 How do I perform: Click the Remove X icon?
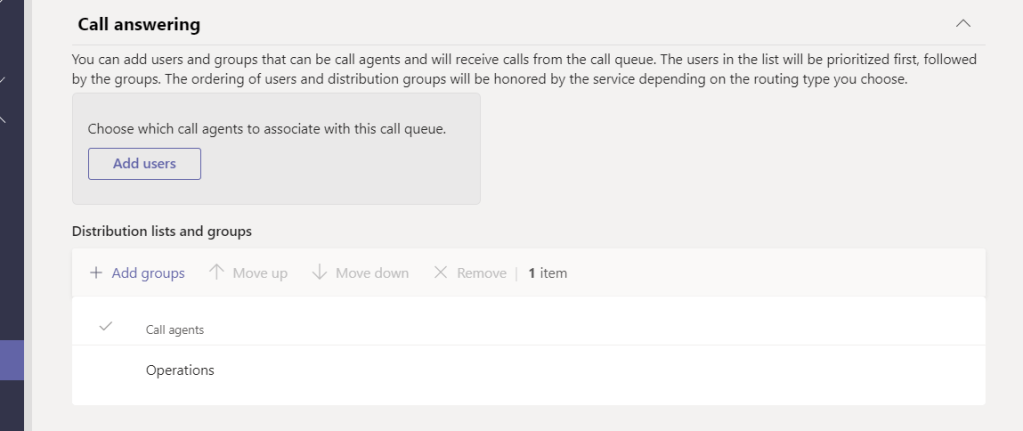(441, 273)
